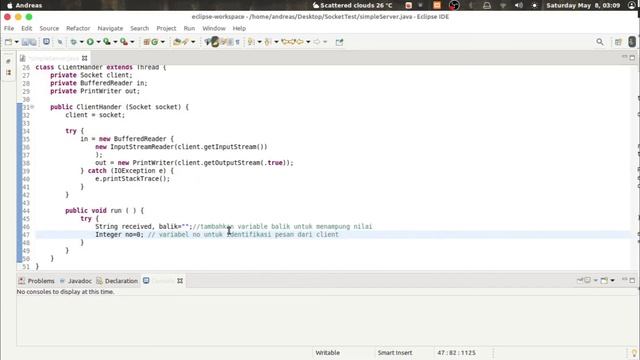The image size is (640, 360).
Task: Click the Coverage run icon
Action: click(x=107, y=42)
